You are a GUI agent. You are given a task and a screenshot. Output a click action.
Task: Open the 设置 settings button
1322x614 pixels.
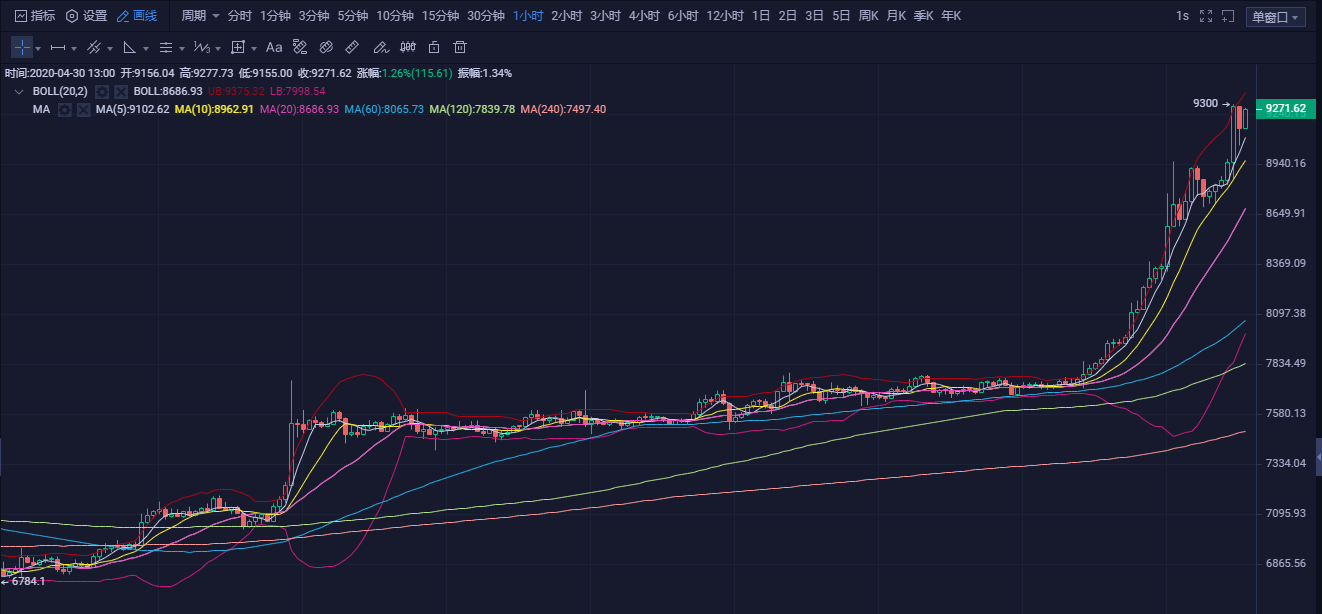click(86, 16)
